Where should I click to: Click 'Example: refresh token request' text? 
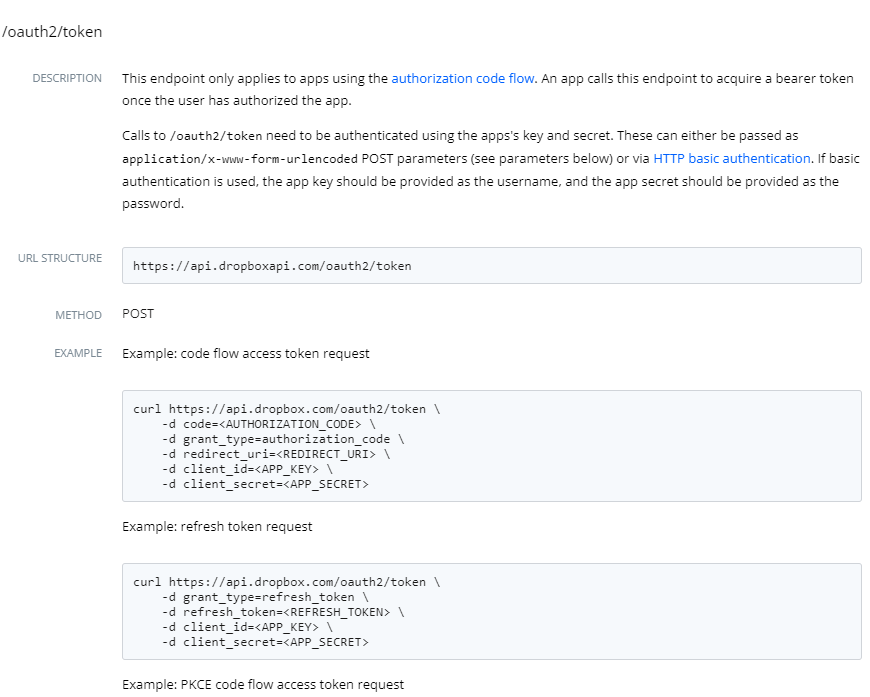click(x=217, y=527)
